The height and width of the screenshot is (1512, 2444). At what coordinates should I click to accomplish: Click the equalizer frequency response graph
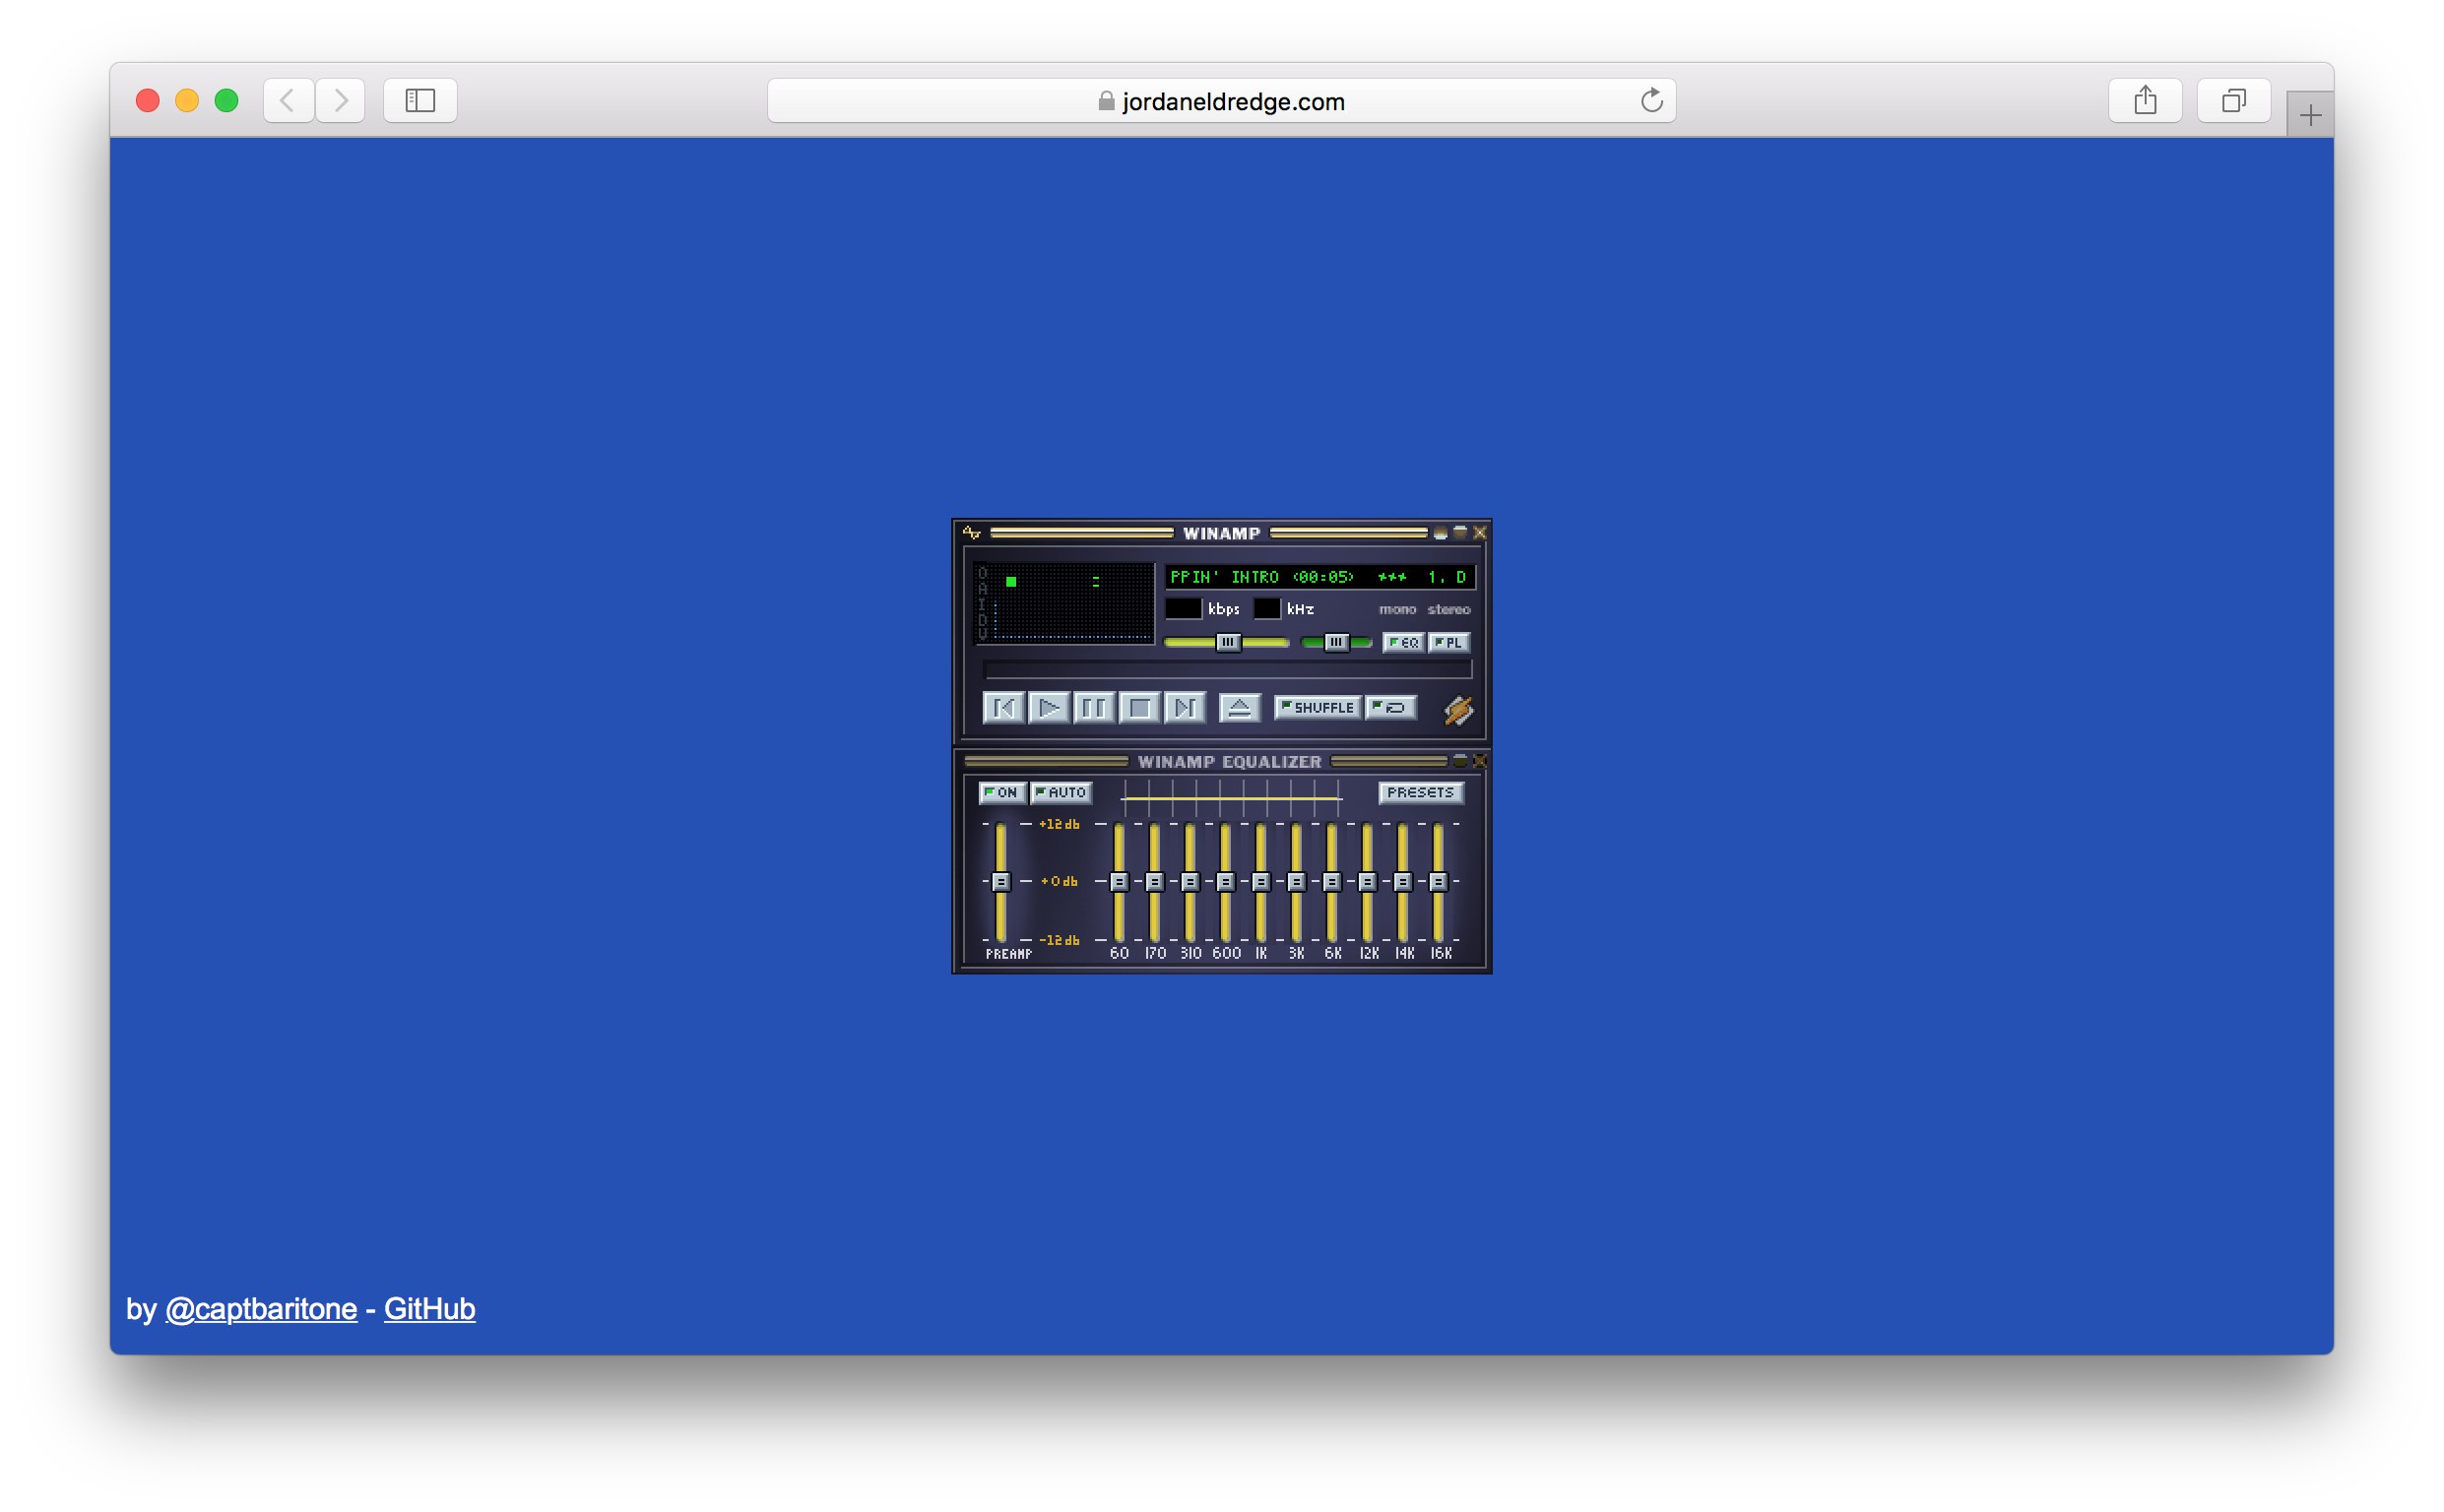pyautogui.click(x=1231, y=798)
